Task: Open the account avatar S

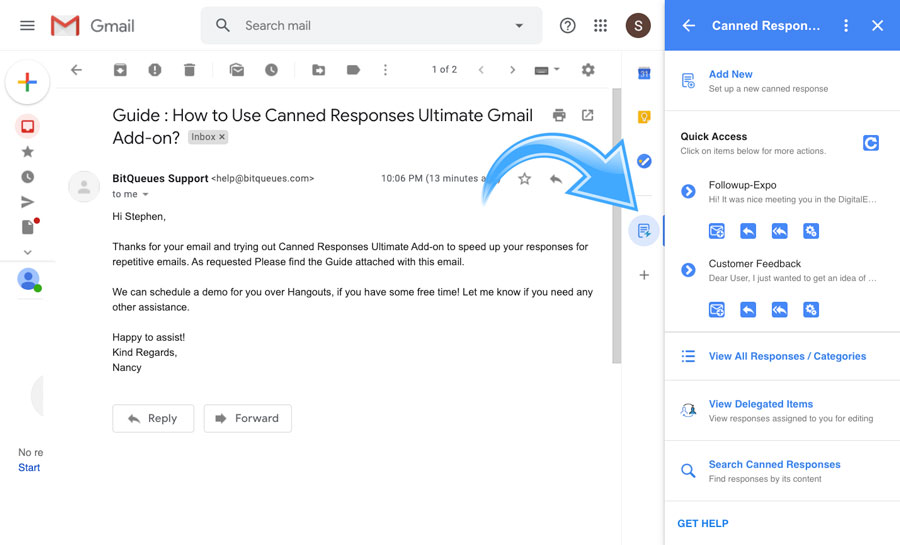Action: point(638,25)
